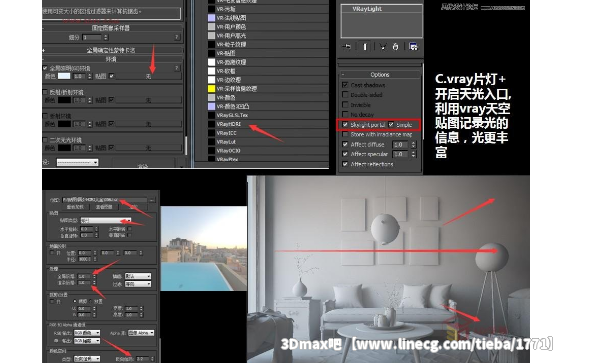The width and height of the screenshot is (593, 363).
Task: Click the make unique icon in modifier panel
Action: coord(383,47)
